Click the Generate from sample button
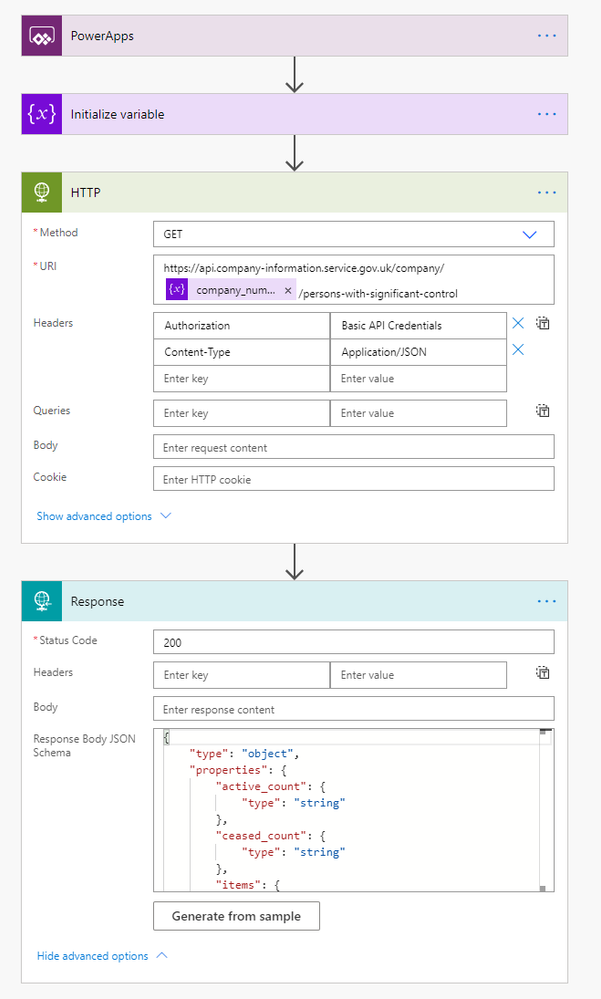 [x=236, y=916]
